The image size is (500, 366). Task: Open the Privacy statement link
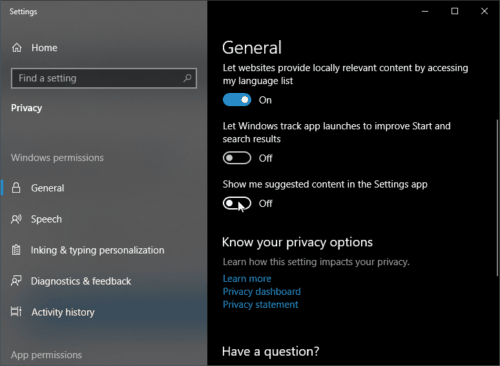click(260, 305)
